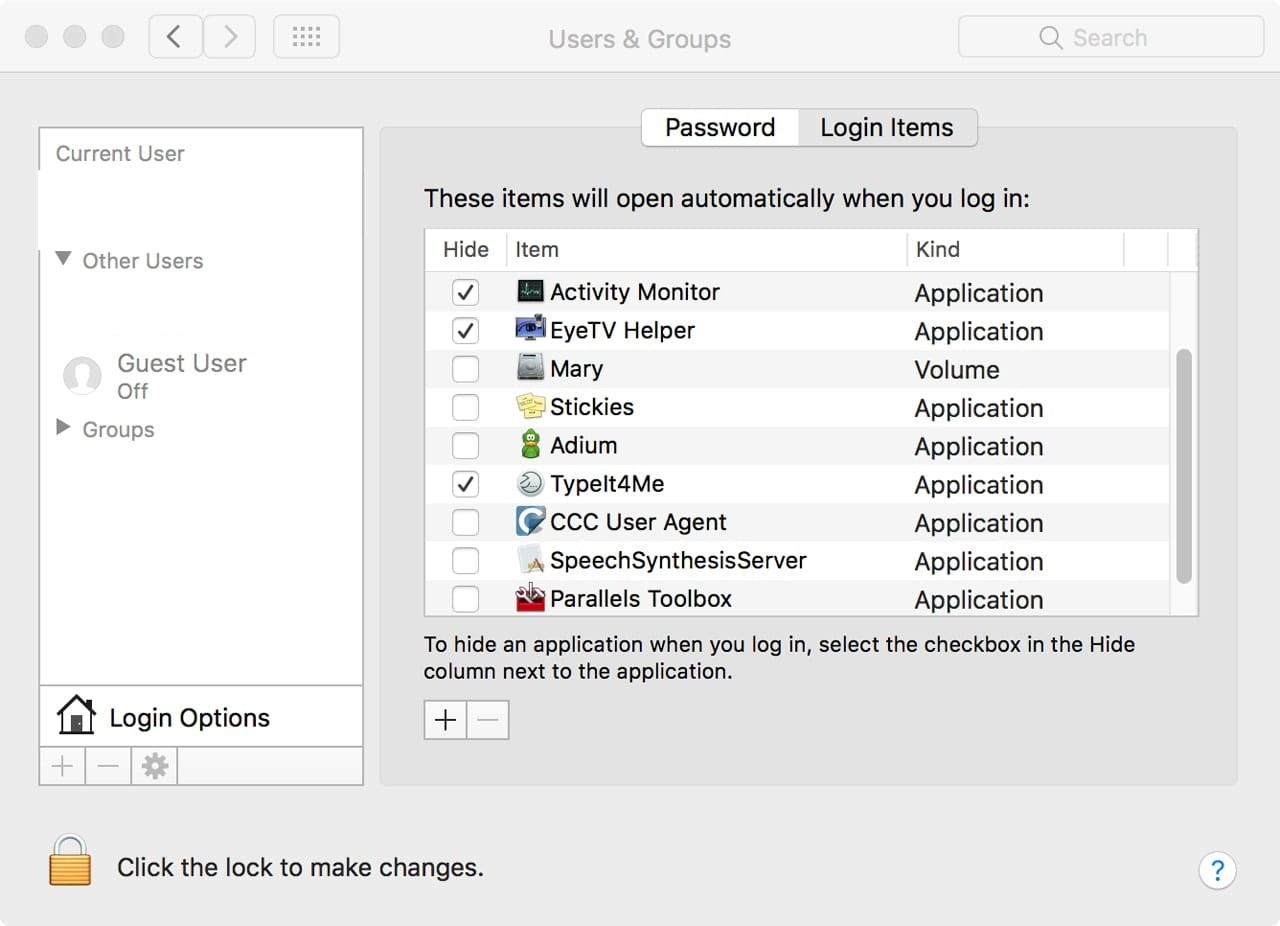Expand the Groups disclosure triangle
The image size is (1280, 926).
64,429
